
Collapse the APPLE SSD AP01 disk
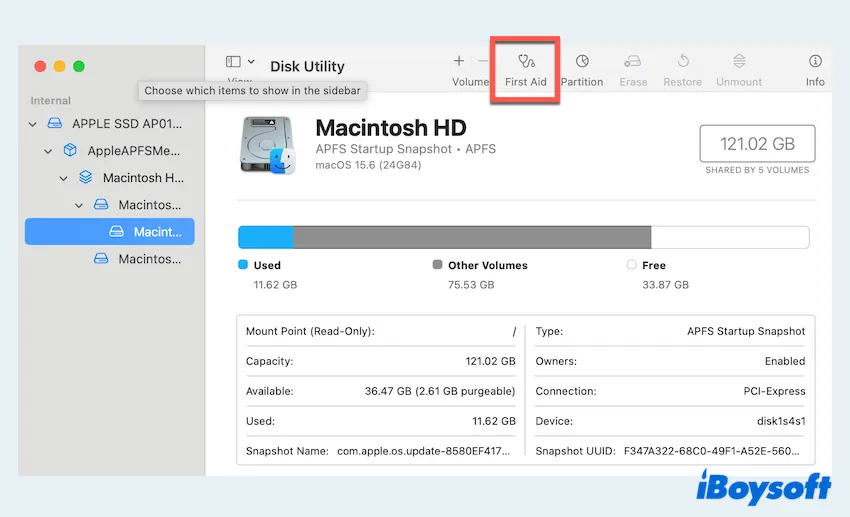pos(33,124)
